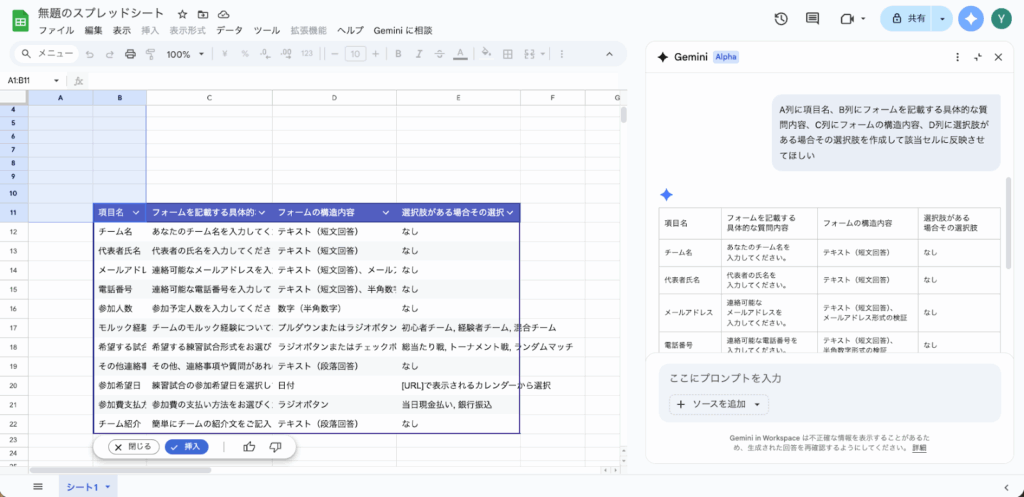Select the paint format tool
This screenshot has width=1024, height=497.
coord(150,54)
